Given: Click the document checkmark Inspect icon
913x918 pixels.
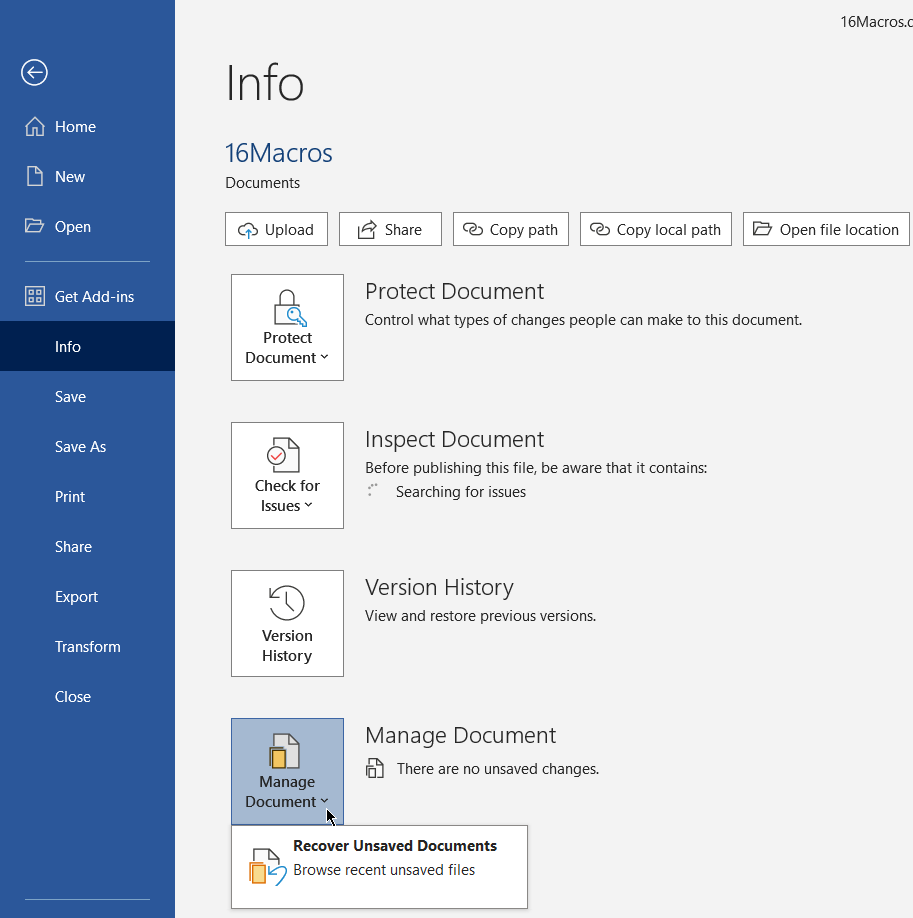Looking at the screenshot, I should click(x=284, y=455).
